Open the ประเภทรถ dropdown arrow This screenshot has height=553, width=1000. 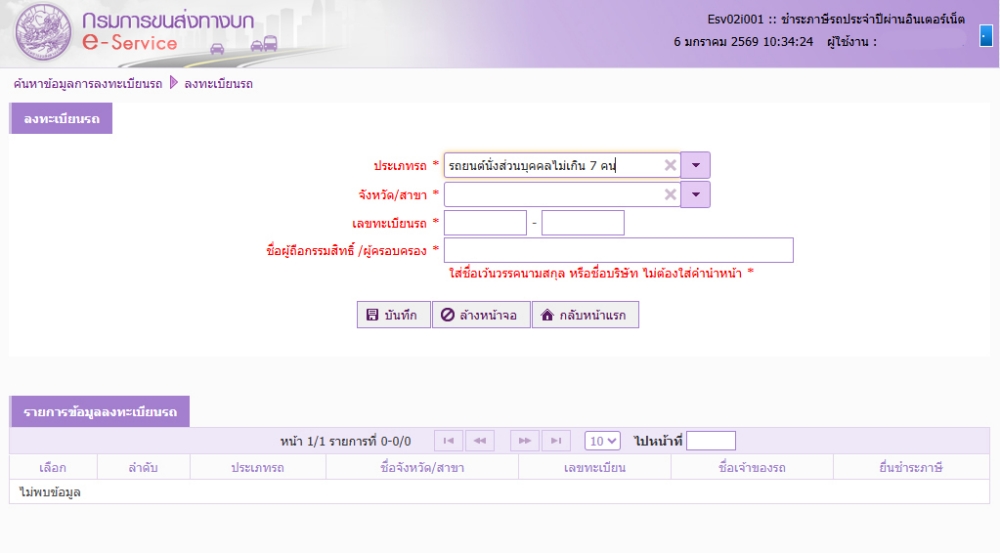click(x=695, y=165)
